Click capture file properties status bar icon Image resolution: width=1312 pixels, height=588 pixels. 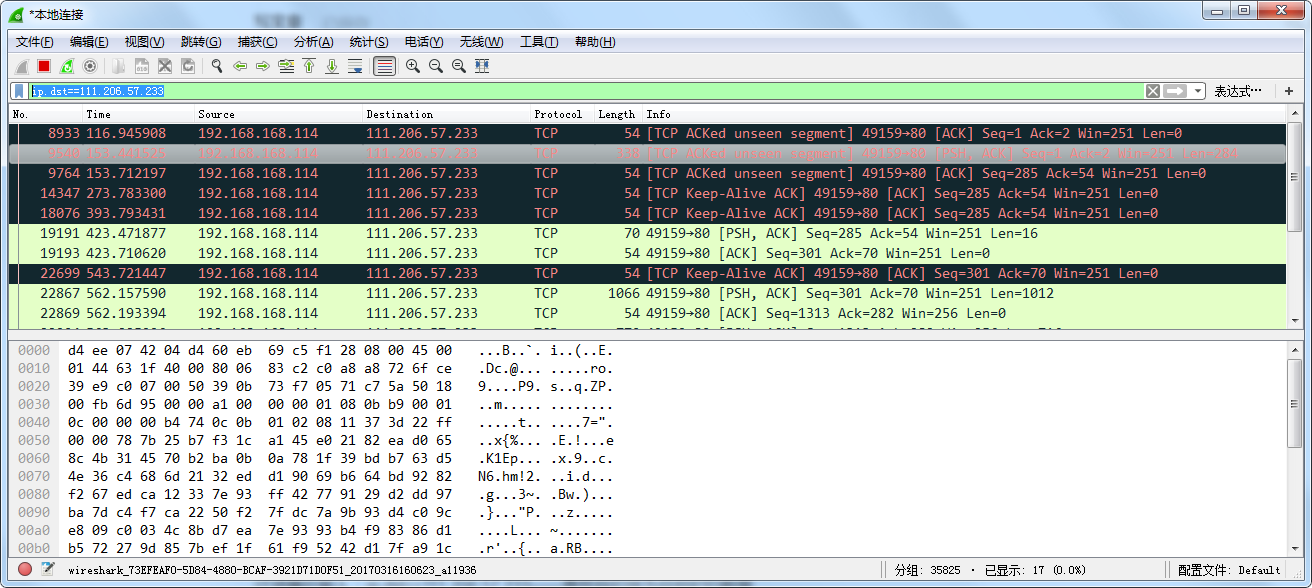(x=48, y=570)
